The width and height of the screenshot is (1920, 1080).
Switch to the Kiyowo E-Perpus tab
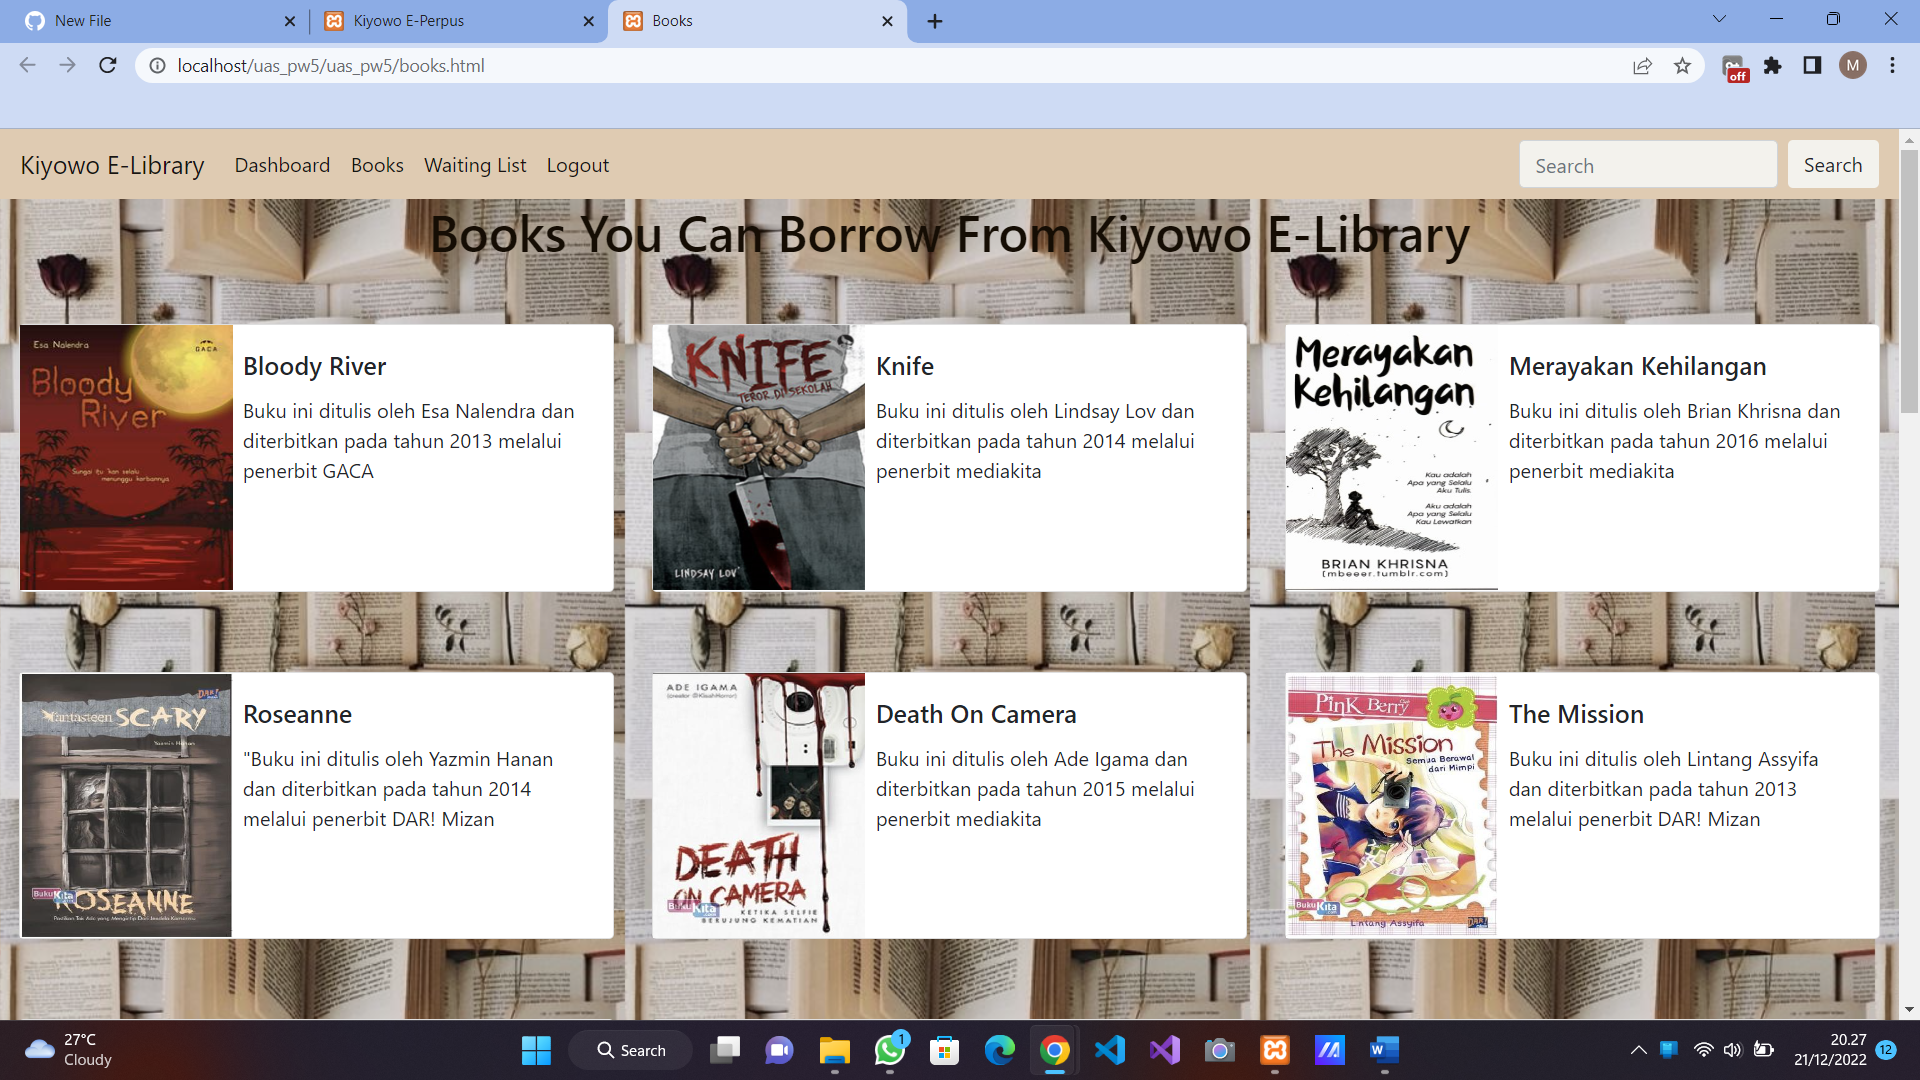coord(408,21)
